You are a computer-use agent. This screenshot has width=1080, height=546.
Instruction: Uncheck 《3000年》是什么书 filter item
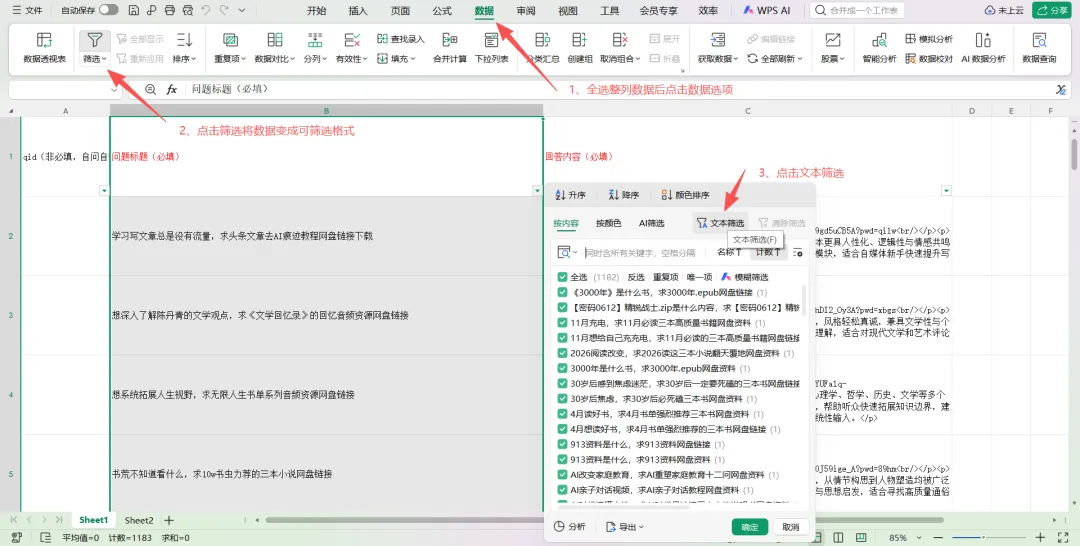[562, 292]
